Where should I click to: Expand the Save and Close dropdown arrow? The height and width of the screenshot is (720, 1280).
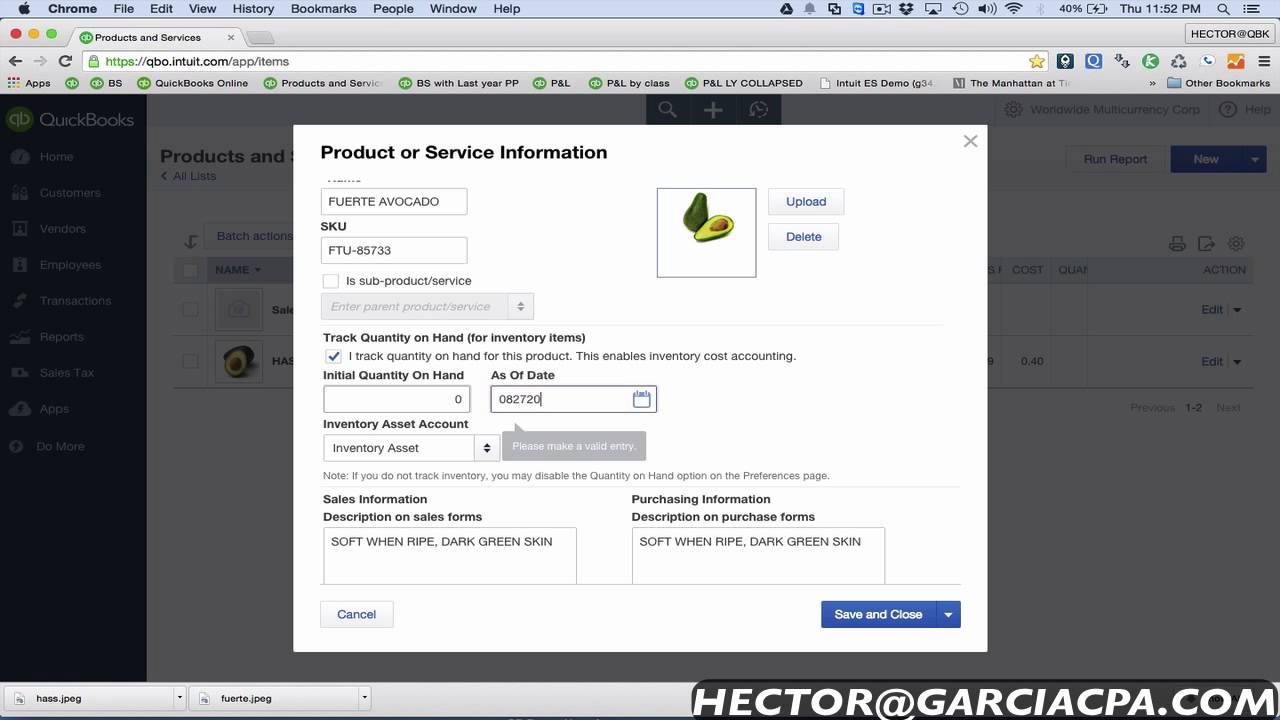tap(948, 614)
